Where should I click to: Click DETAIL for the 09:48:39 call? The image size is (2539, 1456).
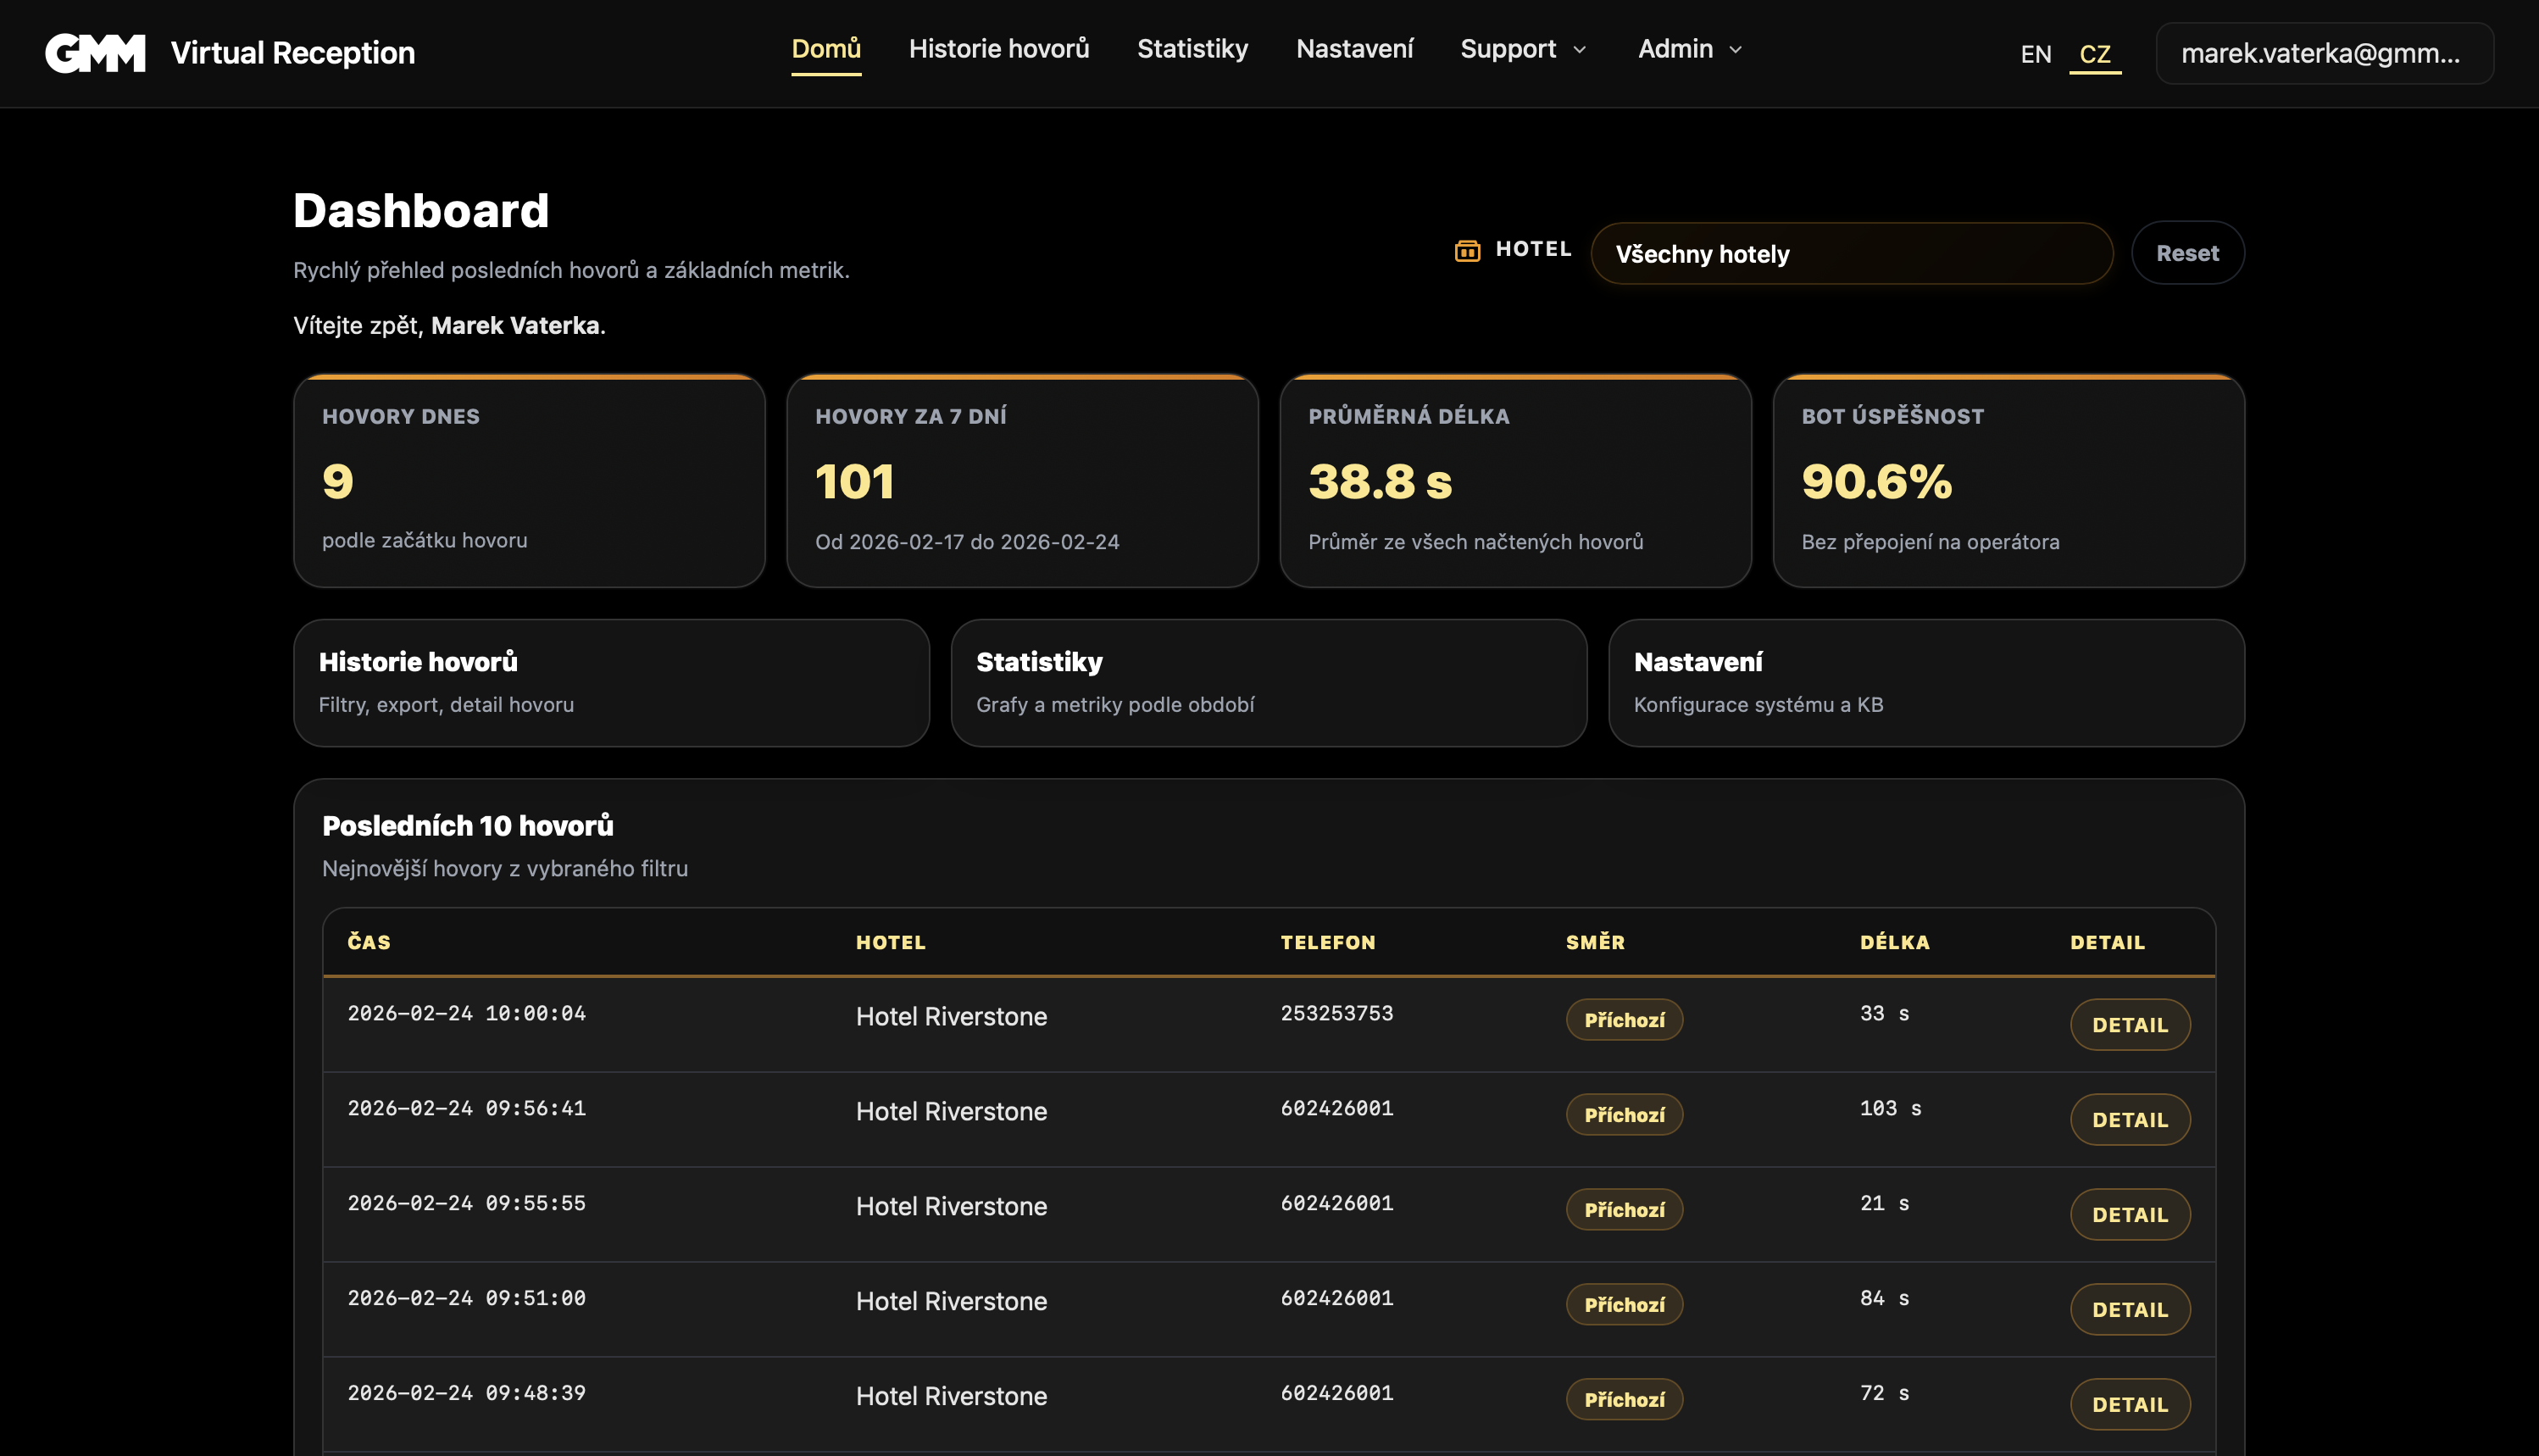[2129, 1404]
